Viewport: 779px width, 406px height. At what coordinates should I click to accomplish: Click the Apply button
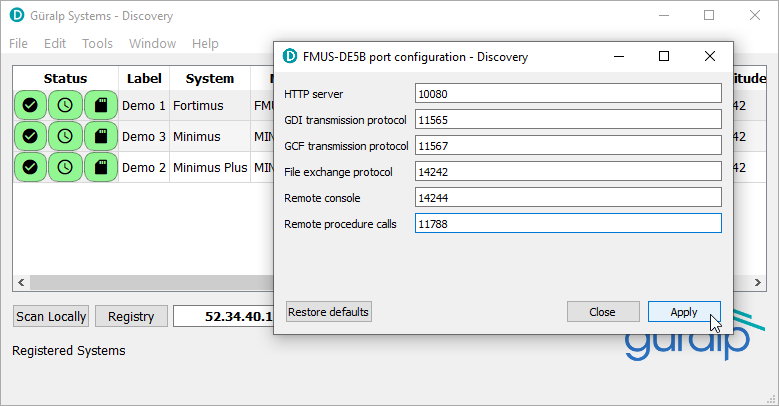point(684,312)
